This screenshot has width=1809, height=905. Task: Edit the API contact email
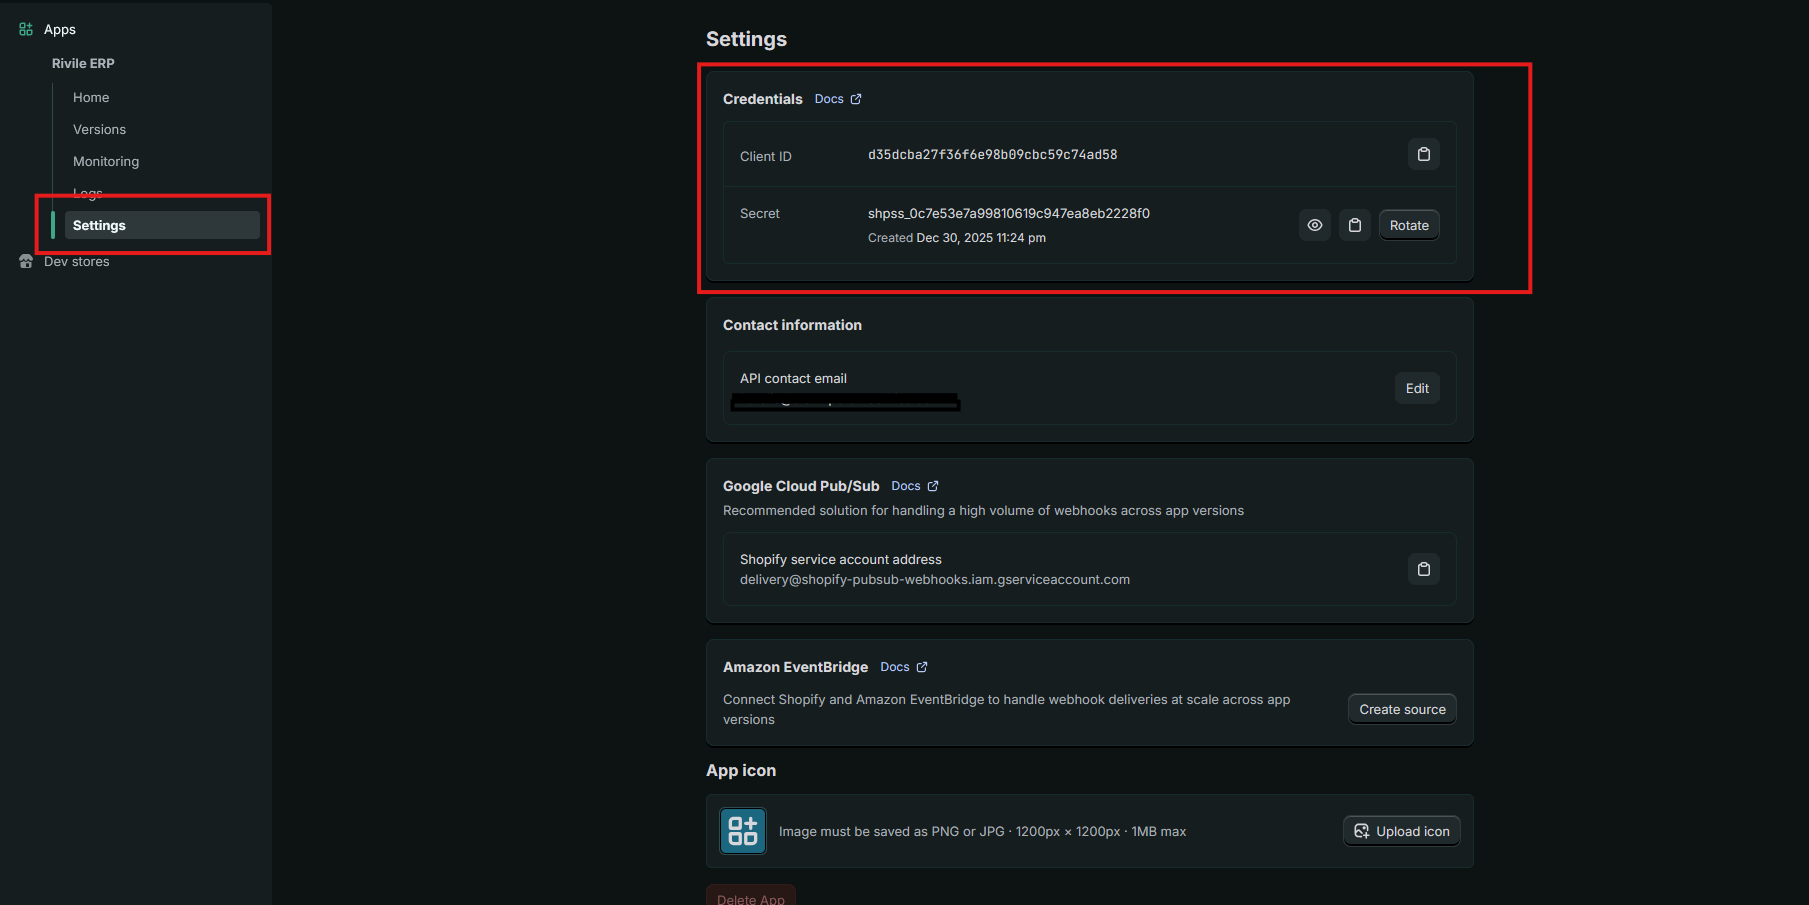(x=1417, y=389)
